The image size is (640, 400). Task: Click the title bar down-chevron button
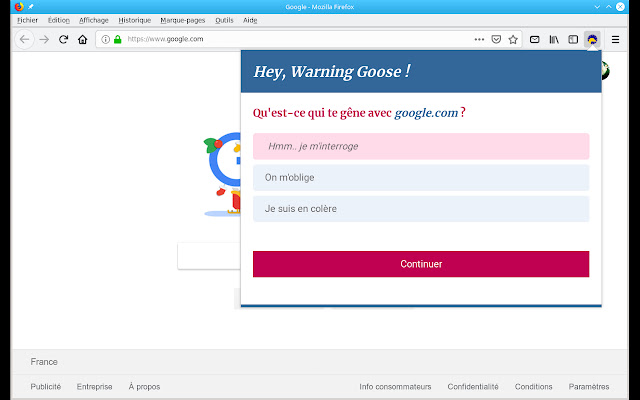pyautogui.click(x=597, y=7)
